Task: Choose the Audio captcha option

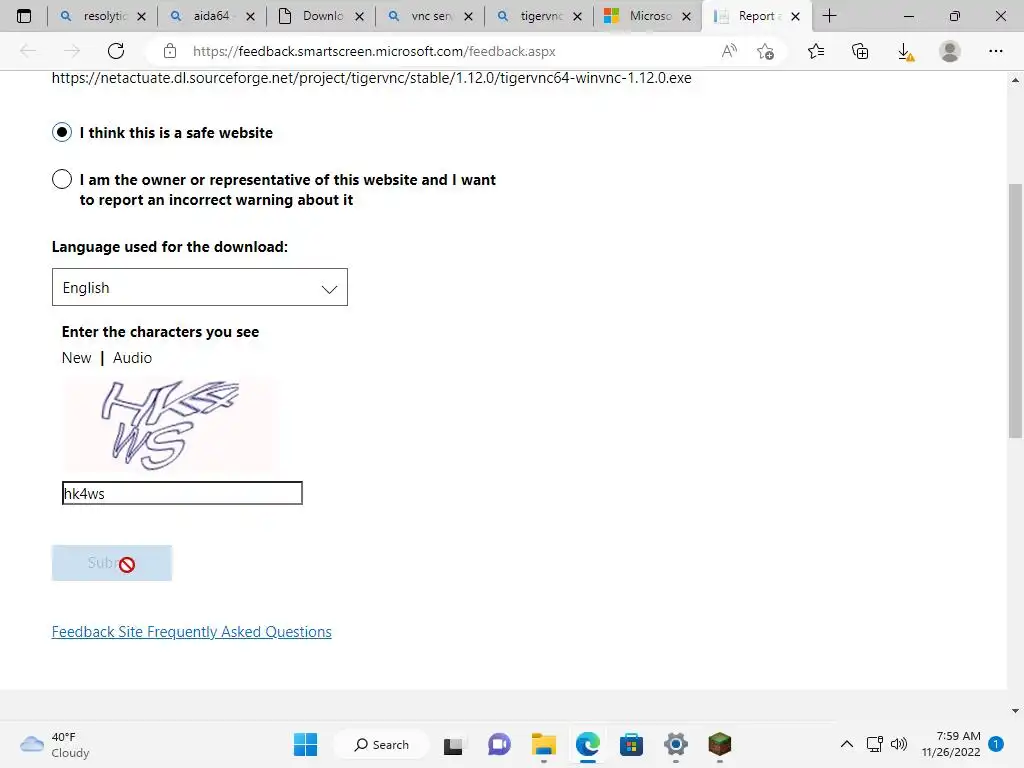Action: 133,358
